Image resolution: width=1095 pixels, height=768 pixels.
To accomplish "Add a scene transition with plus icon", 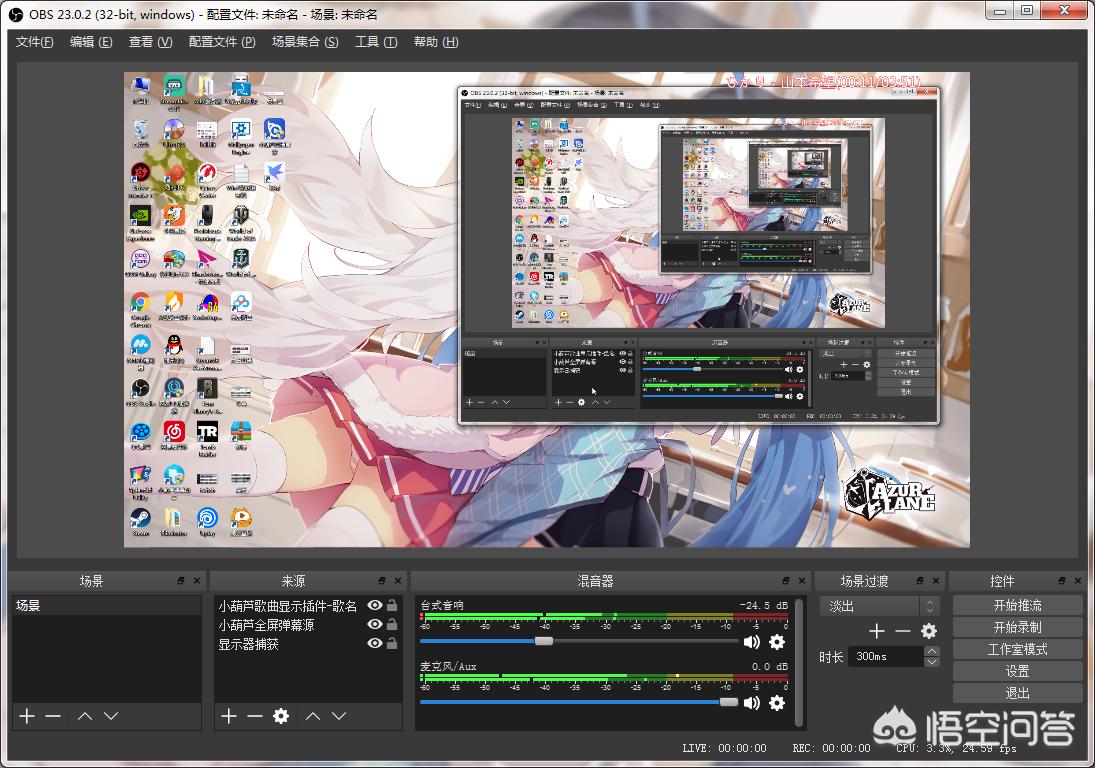I will 877,631.
